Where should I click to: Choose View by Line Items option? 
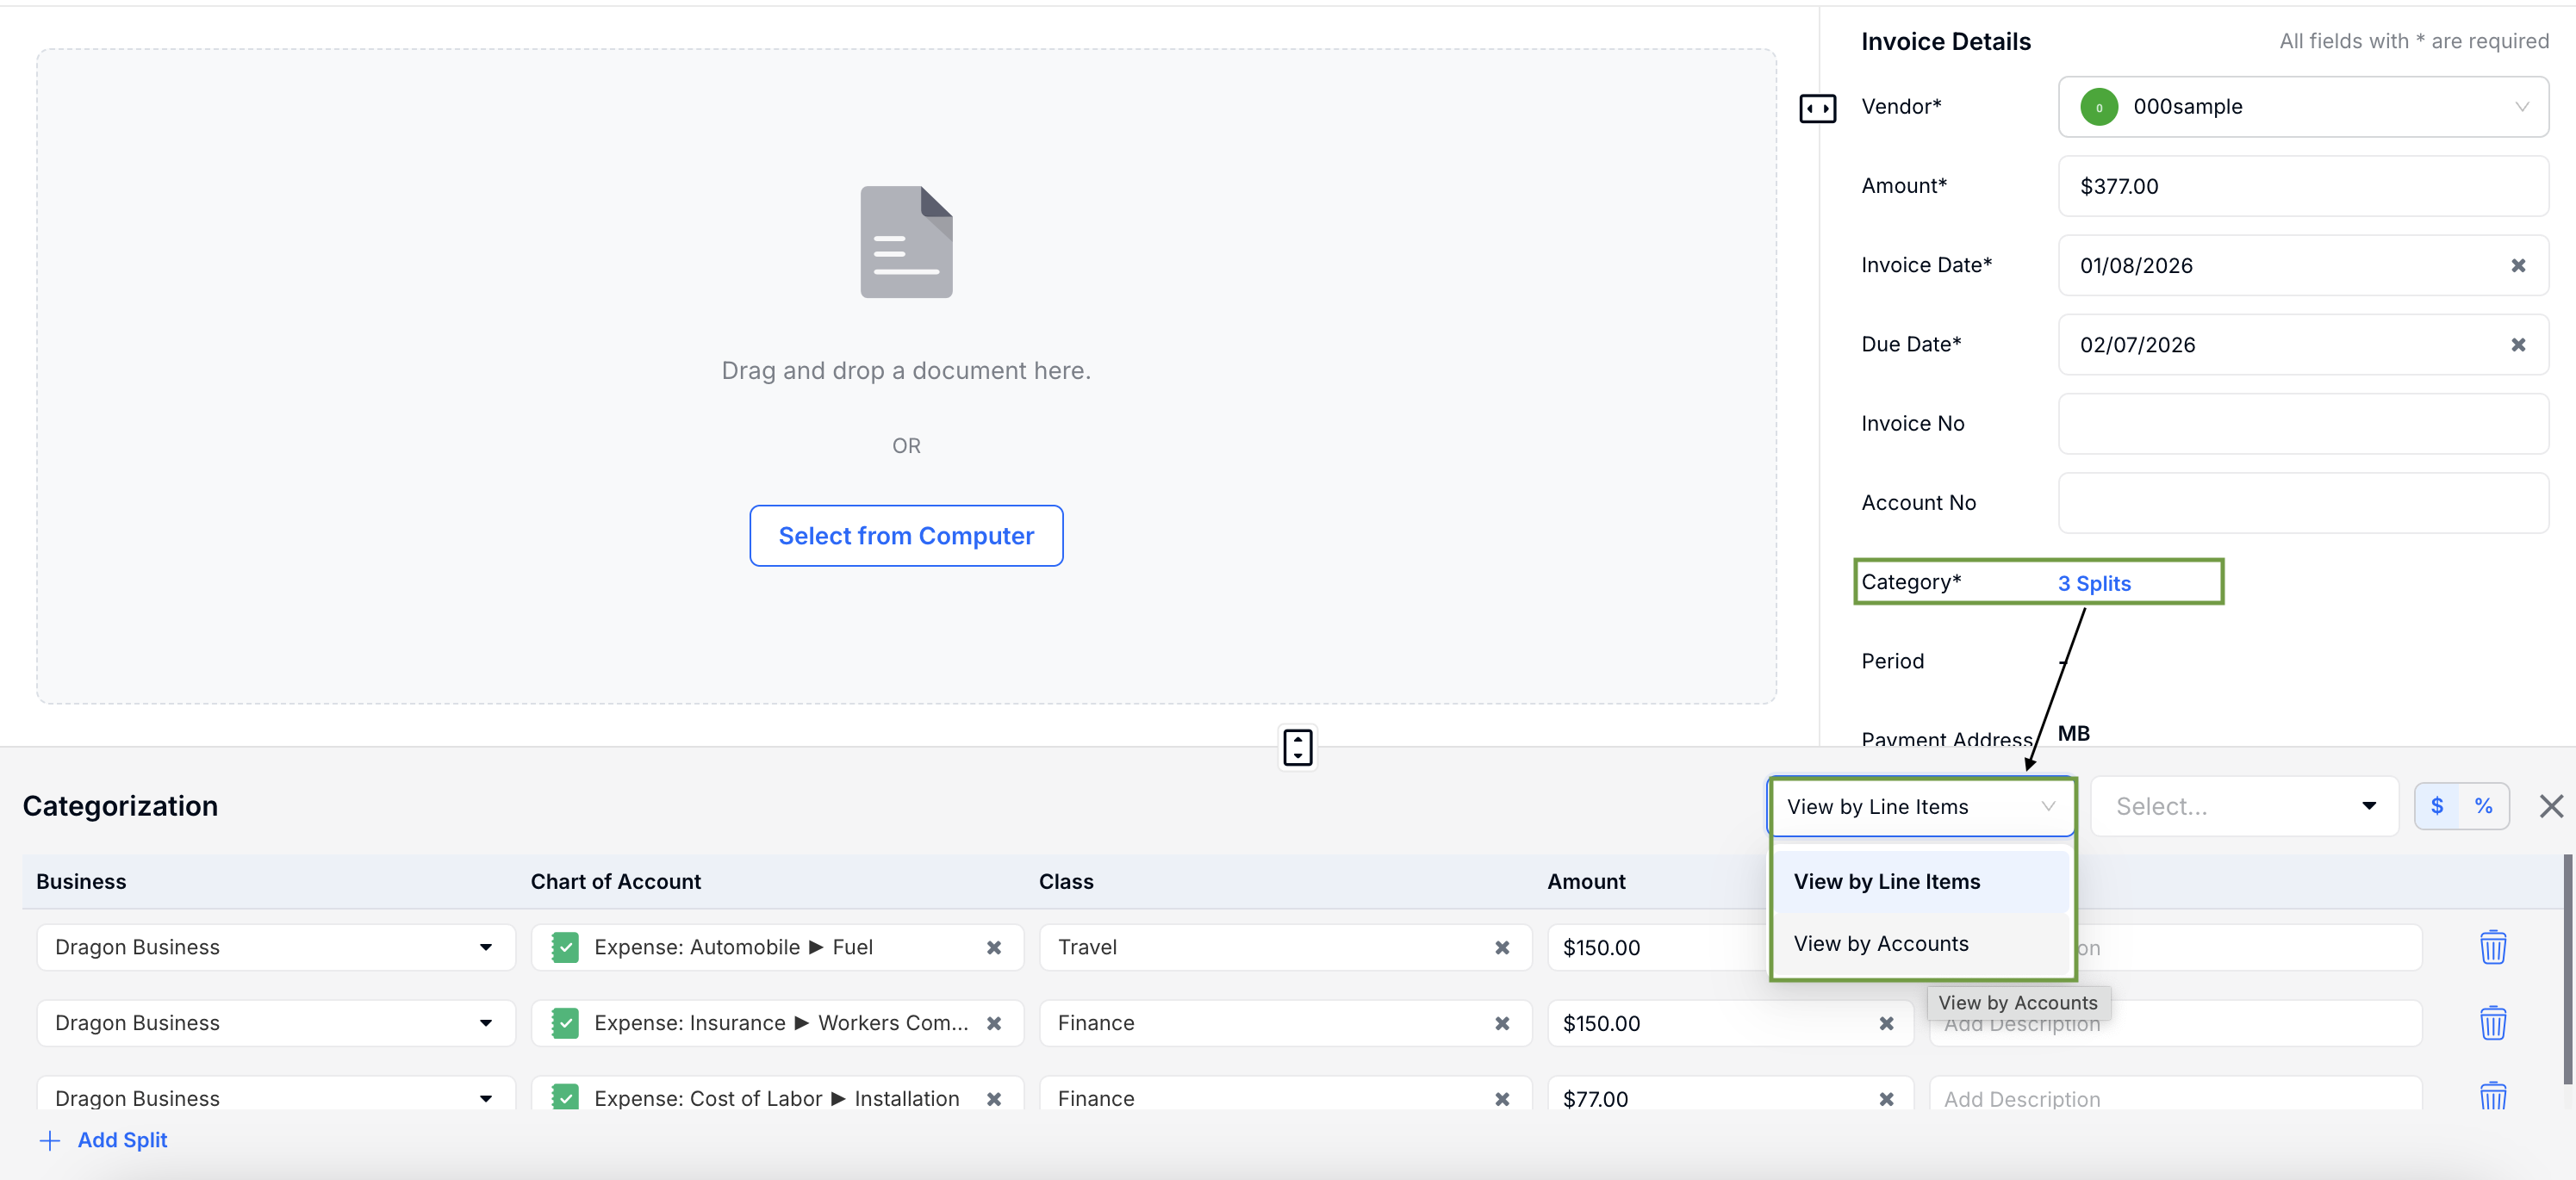[1886, 881]
